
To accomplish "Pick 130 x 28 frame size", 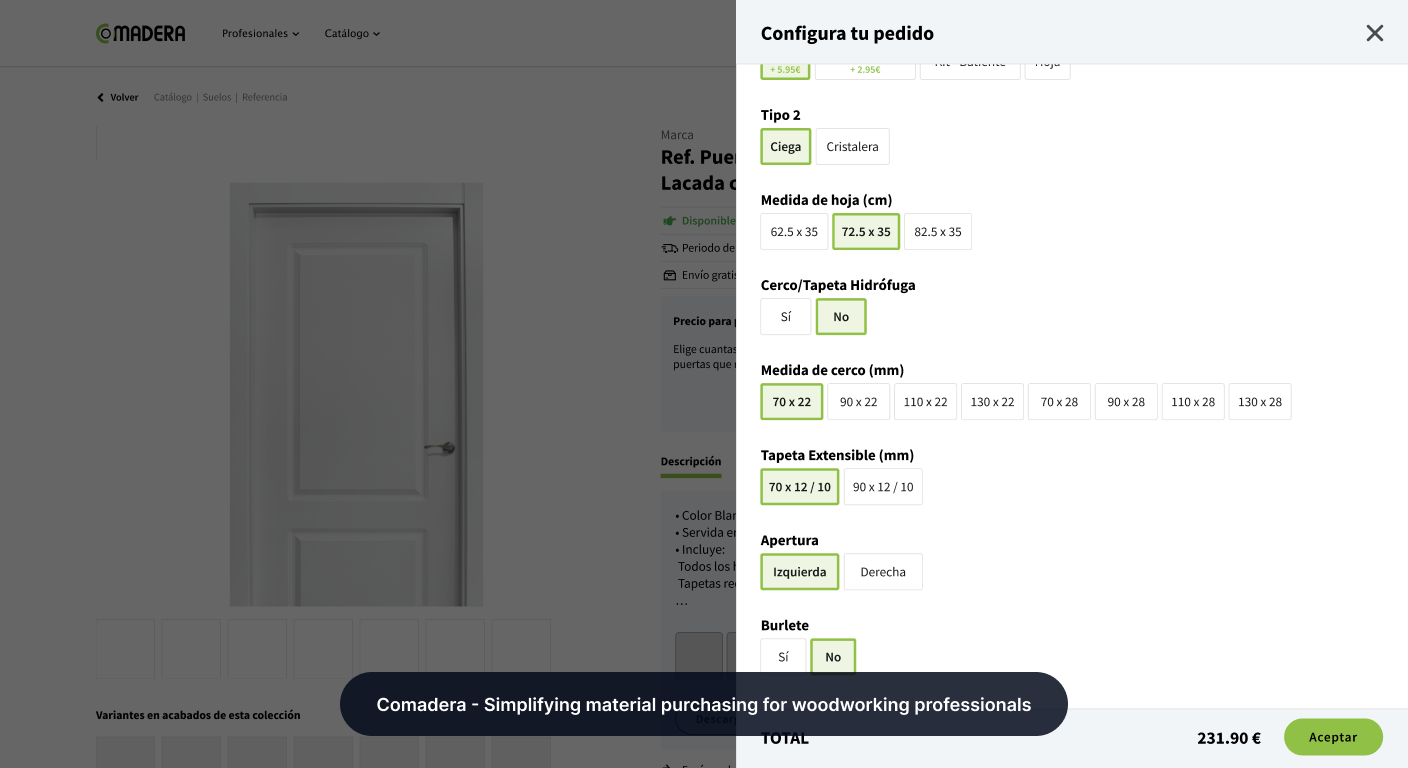I will pyautogui.click(x=1259, y=402).
